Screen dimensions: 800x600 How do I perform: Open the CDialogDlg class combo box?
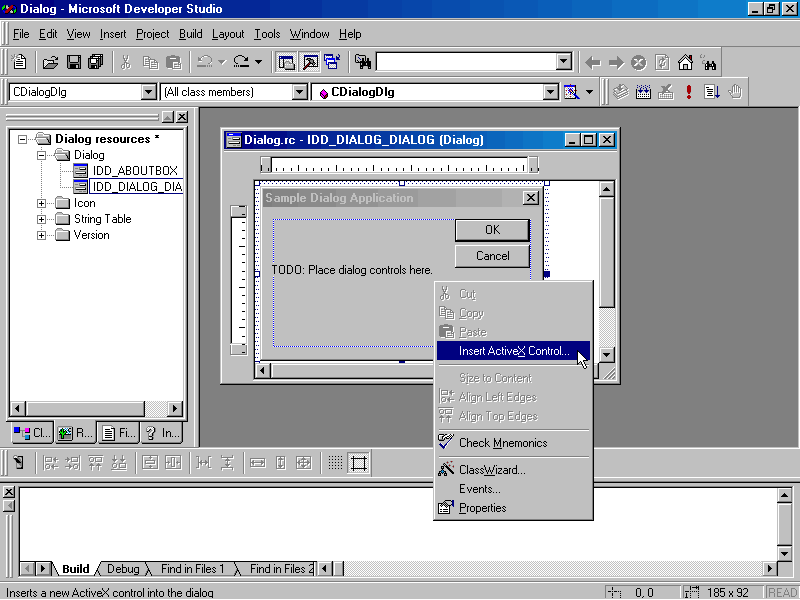(148, 92)
